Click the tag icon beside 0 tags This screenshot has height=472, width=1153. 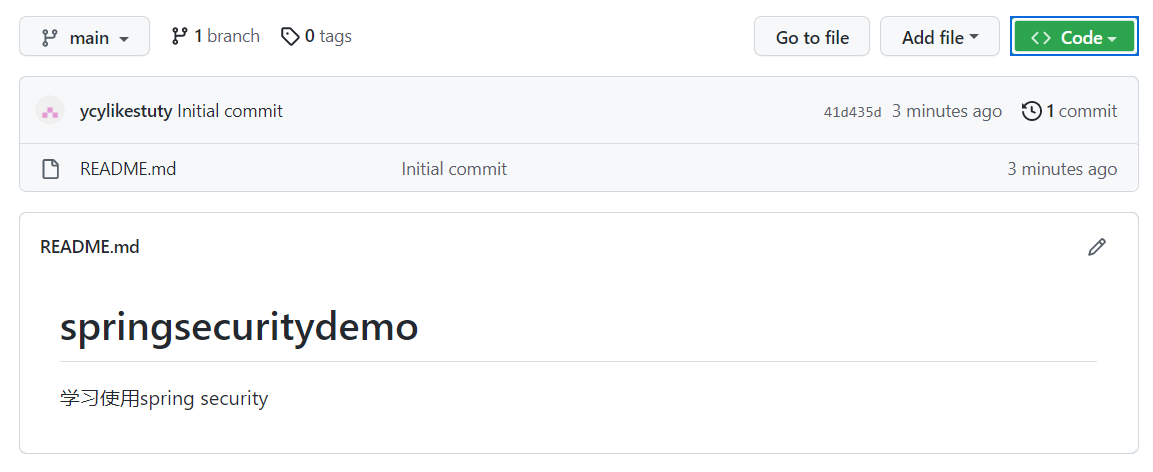pyautogui.click(x=290, y=36)
